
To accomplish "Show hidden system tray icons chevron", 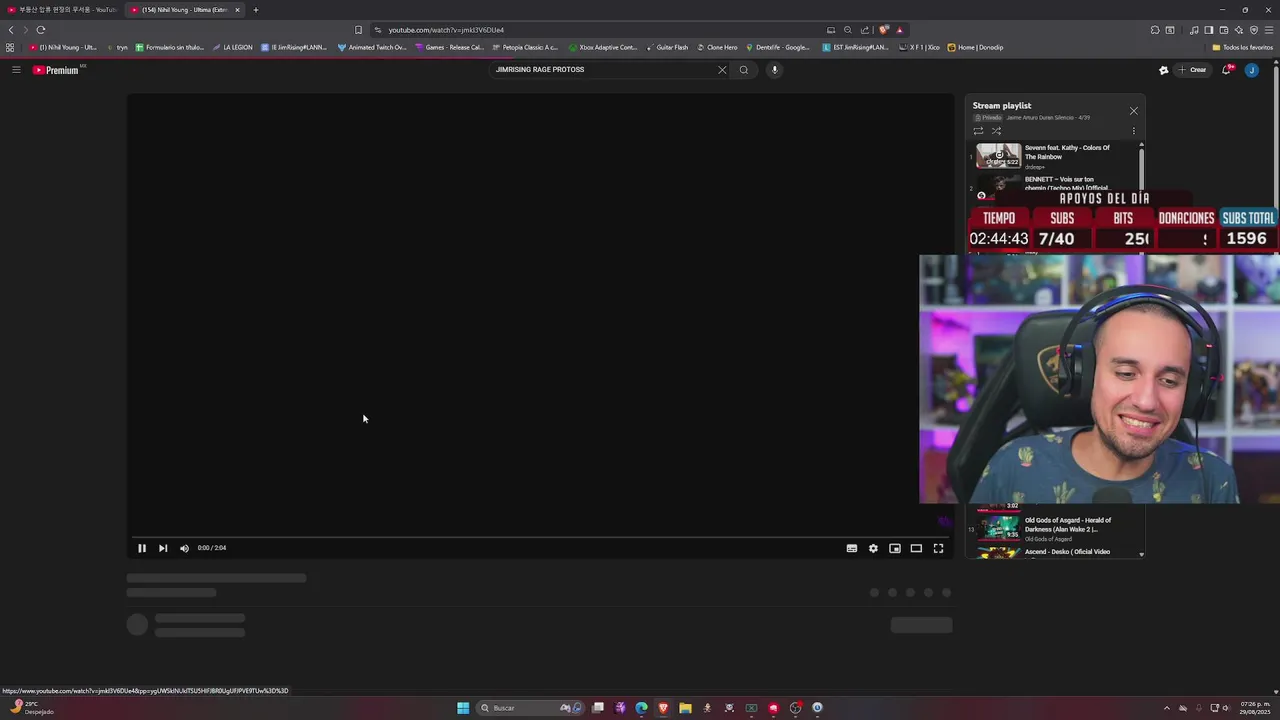I will tap(1166, 708).
